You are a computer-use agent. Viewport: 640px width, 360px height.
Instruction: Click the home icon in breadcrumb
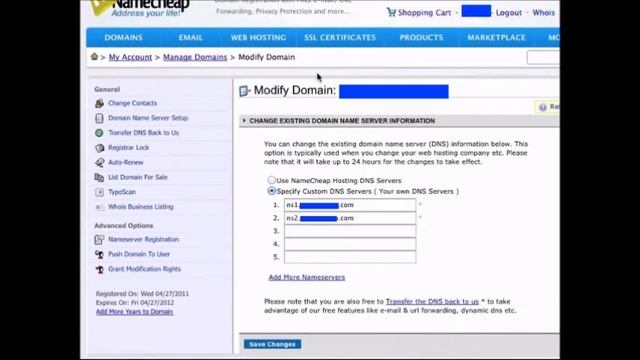[x=94, y=57]
